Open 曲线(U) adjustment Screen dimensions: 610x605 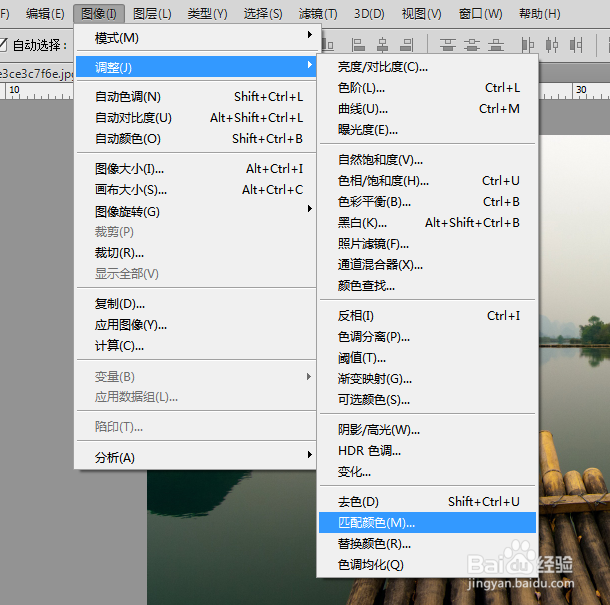tap(427, 109)
